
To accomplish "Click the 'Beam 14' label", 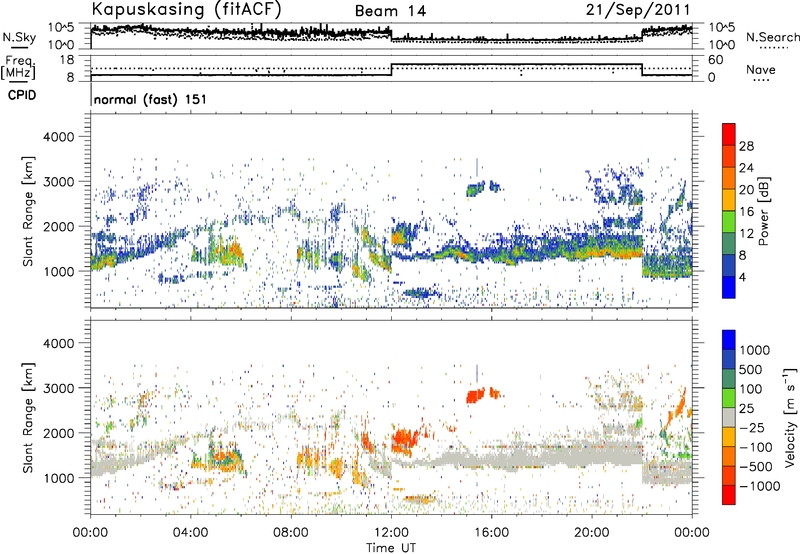I will click(390, 11).
